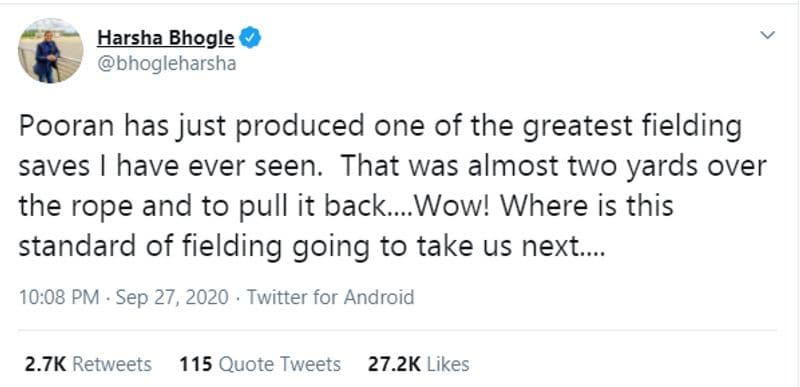The height and width of the screenshot is (387, 800).
Task: Click the 10:08 PM timestamp
Action: pos(59,297)
